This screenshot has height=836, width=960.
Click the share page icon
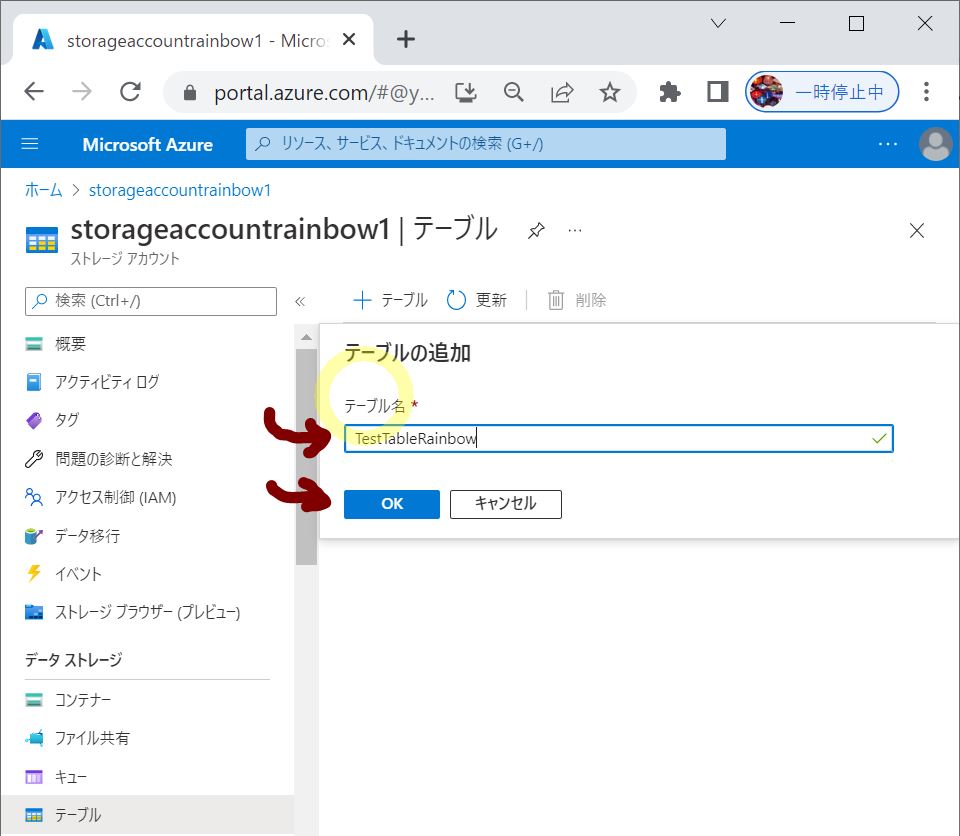562,92
